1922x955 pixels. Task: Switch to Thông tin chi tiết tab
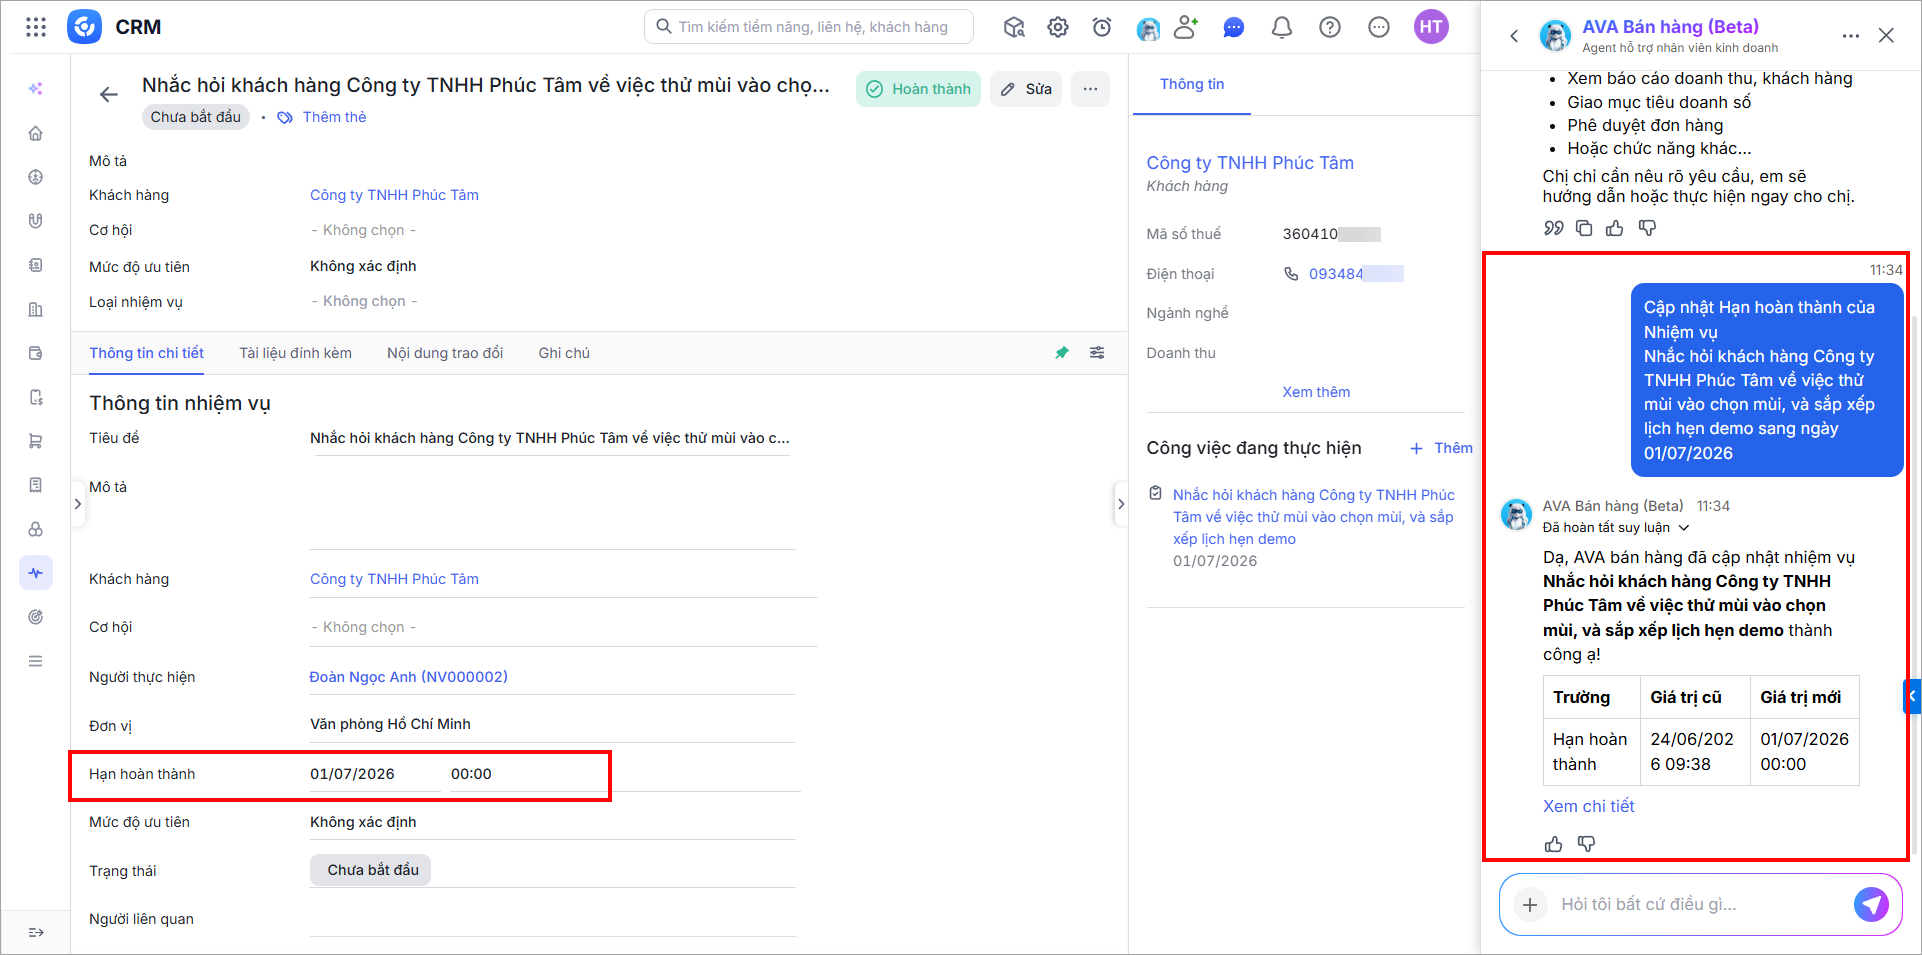coord(146,353)
